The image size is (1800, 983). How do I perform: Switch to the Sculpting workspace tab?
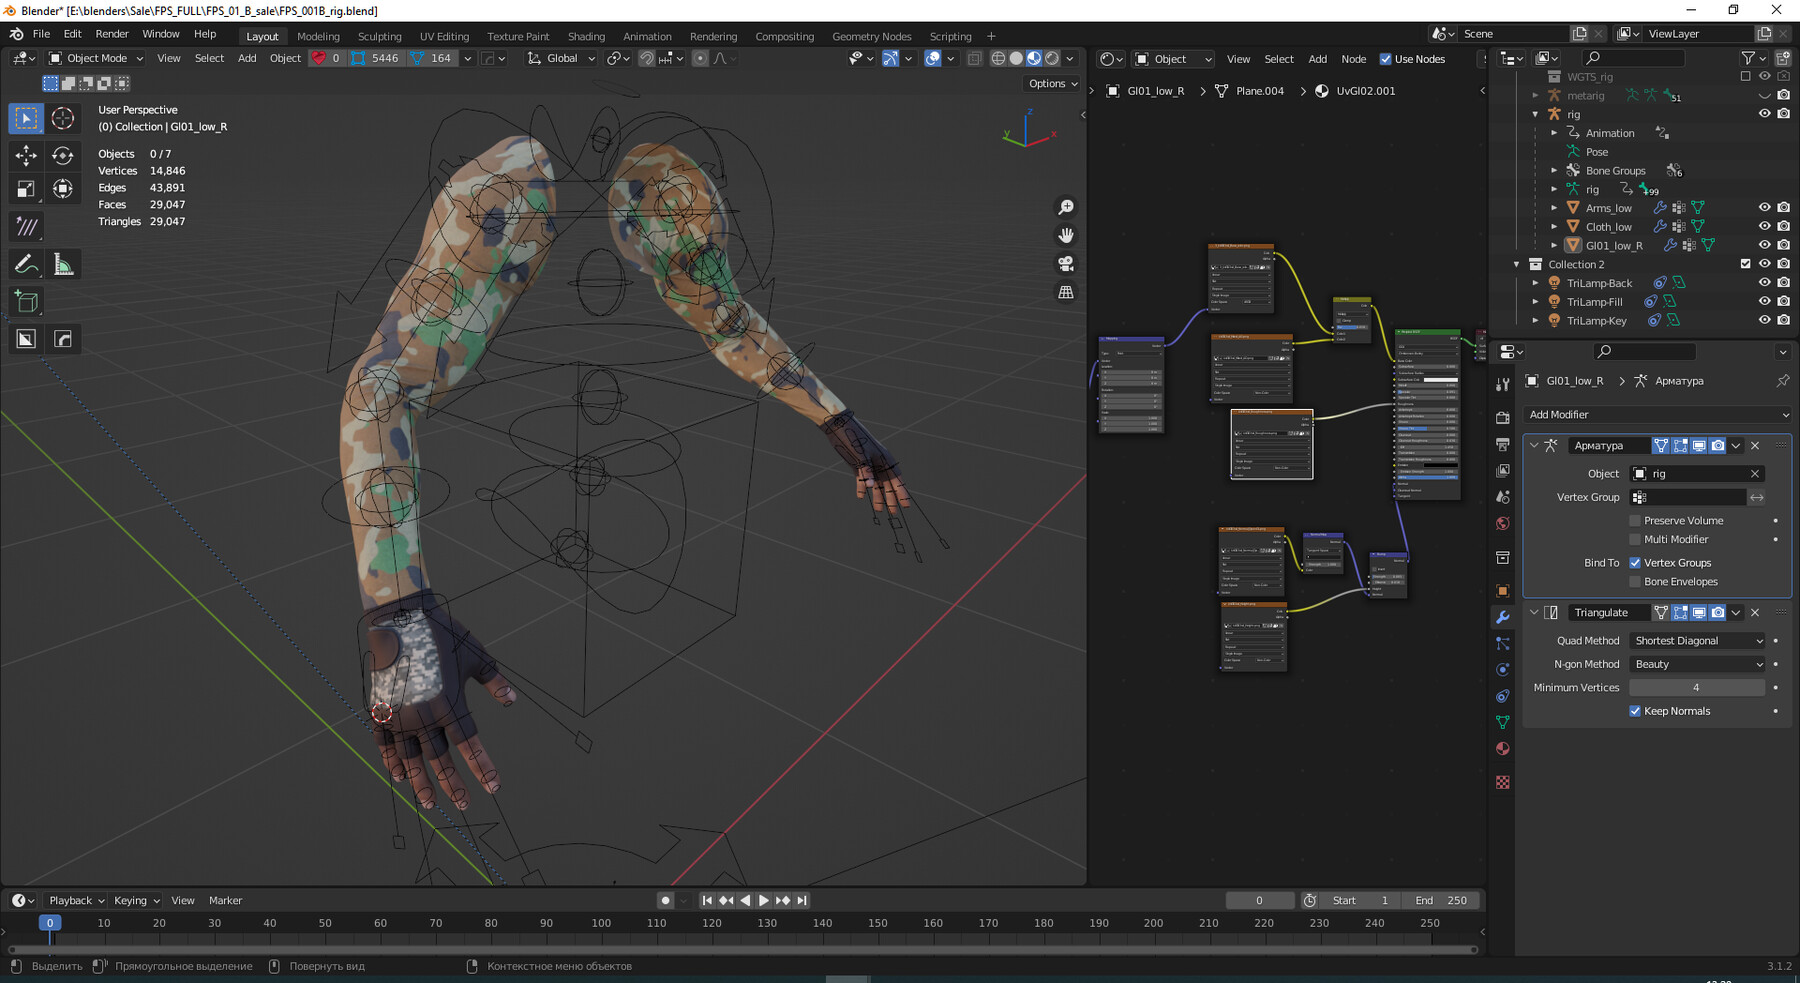click(379, 36)
